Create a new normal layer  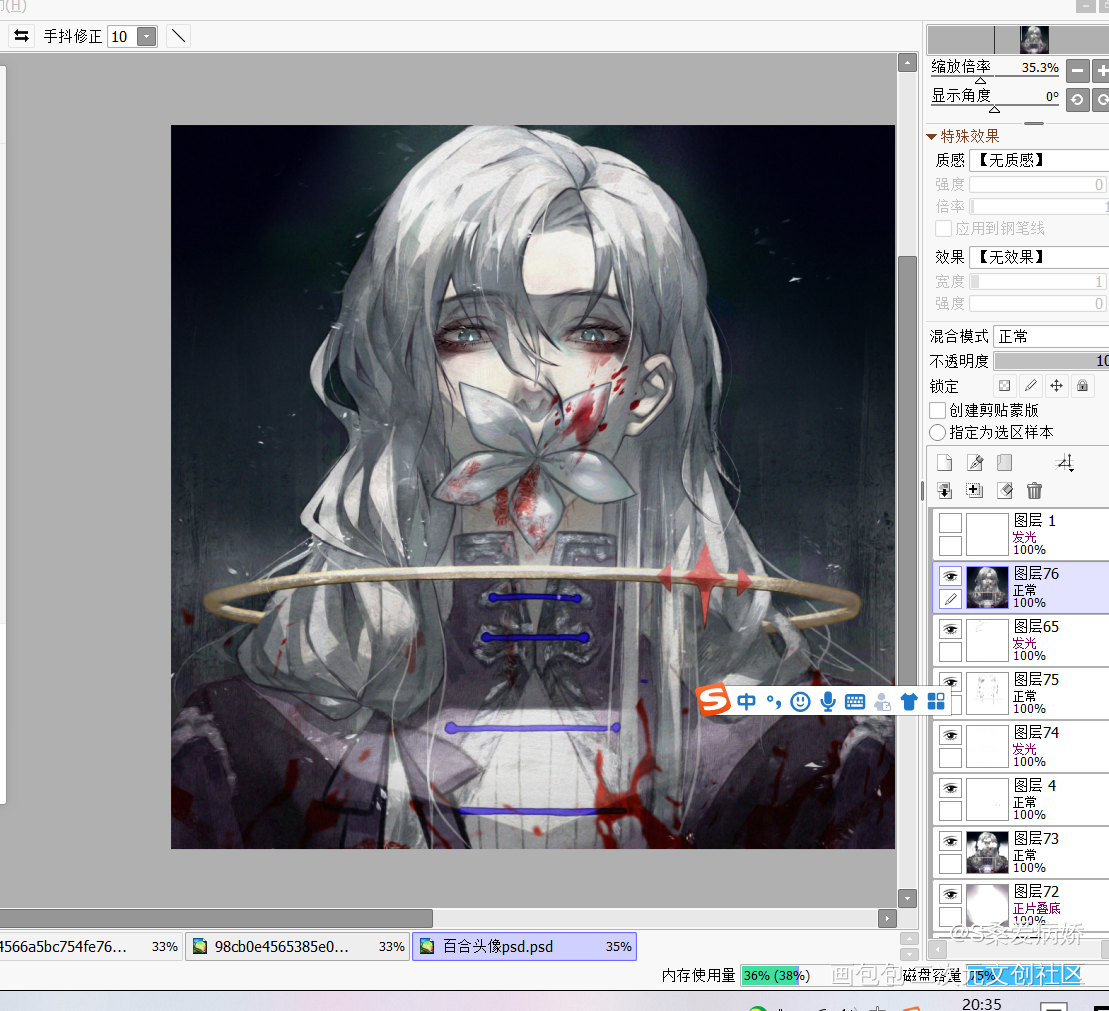click(x=944, y=463)
